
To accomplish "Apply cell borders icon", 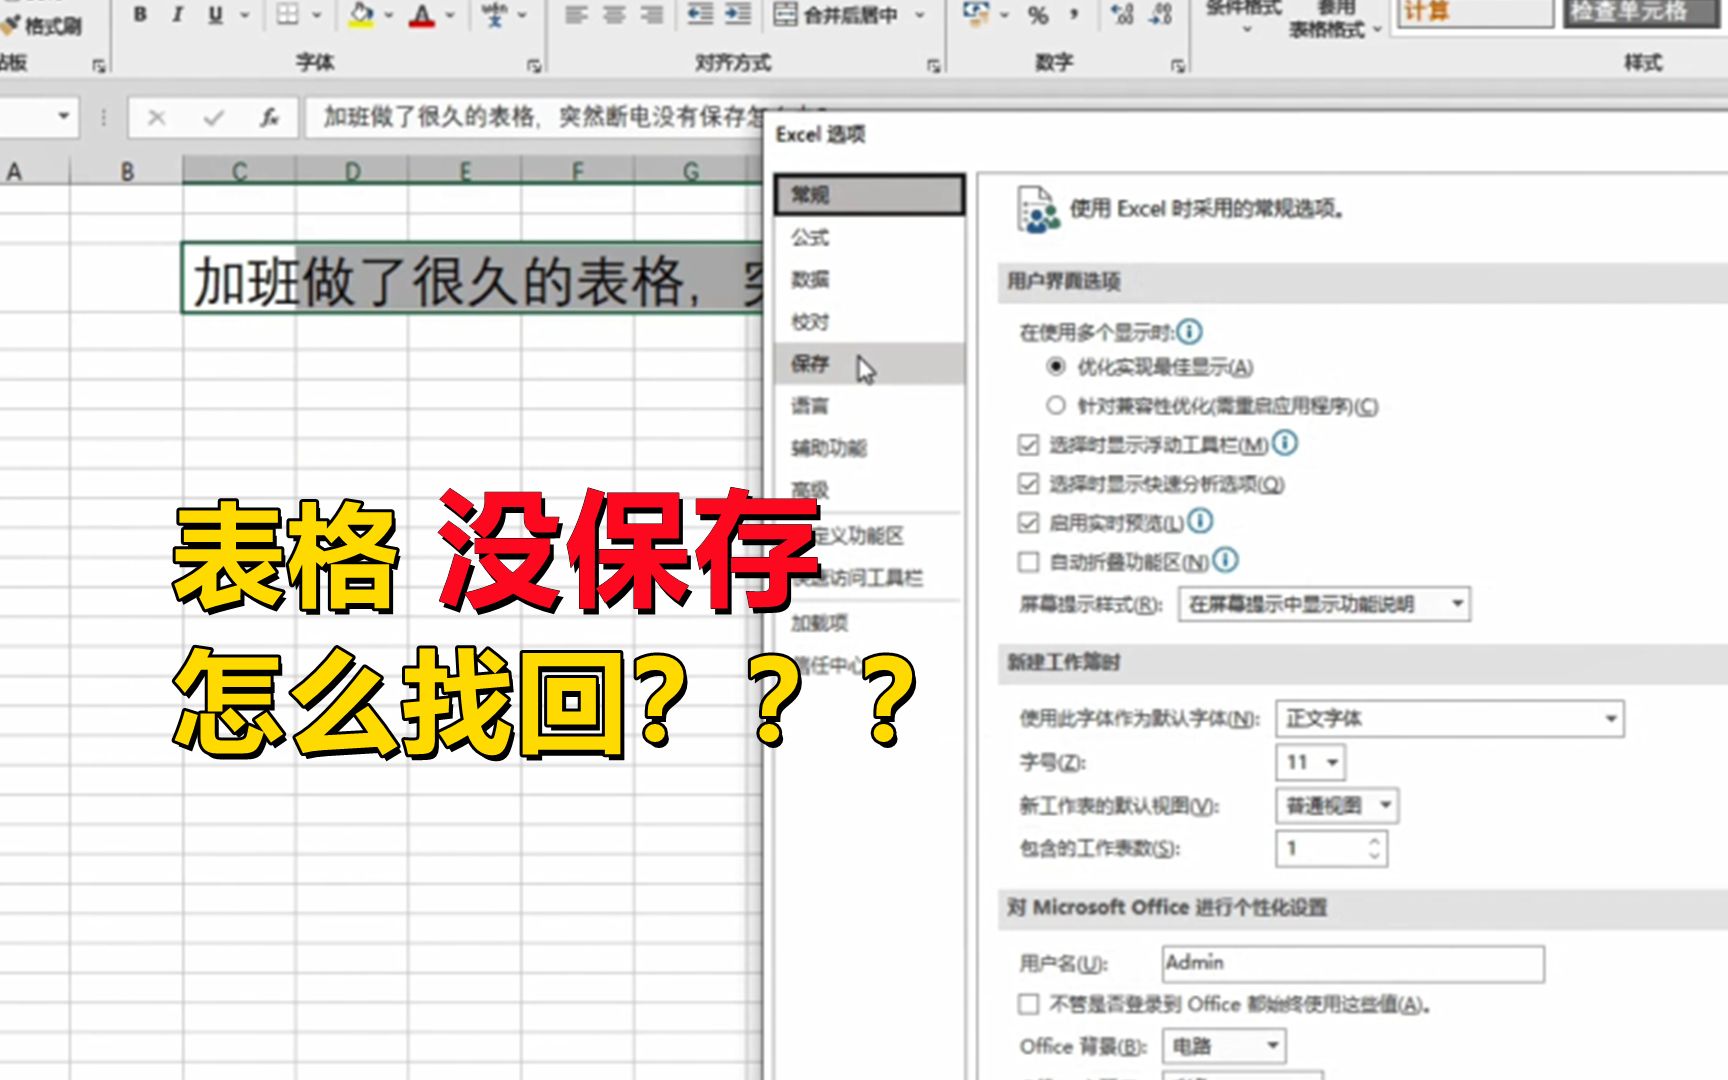I will click(x=287, y=15).
